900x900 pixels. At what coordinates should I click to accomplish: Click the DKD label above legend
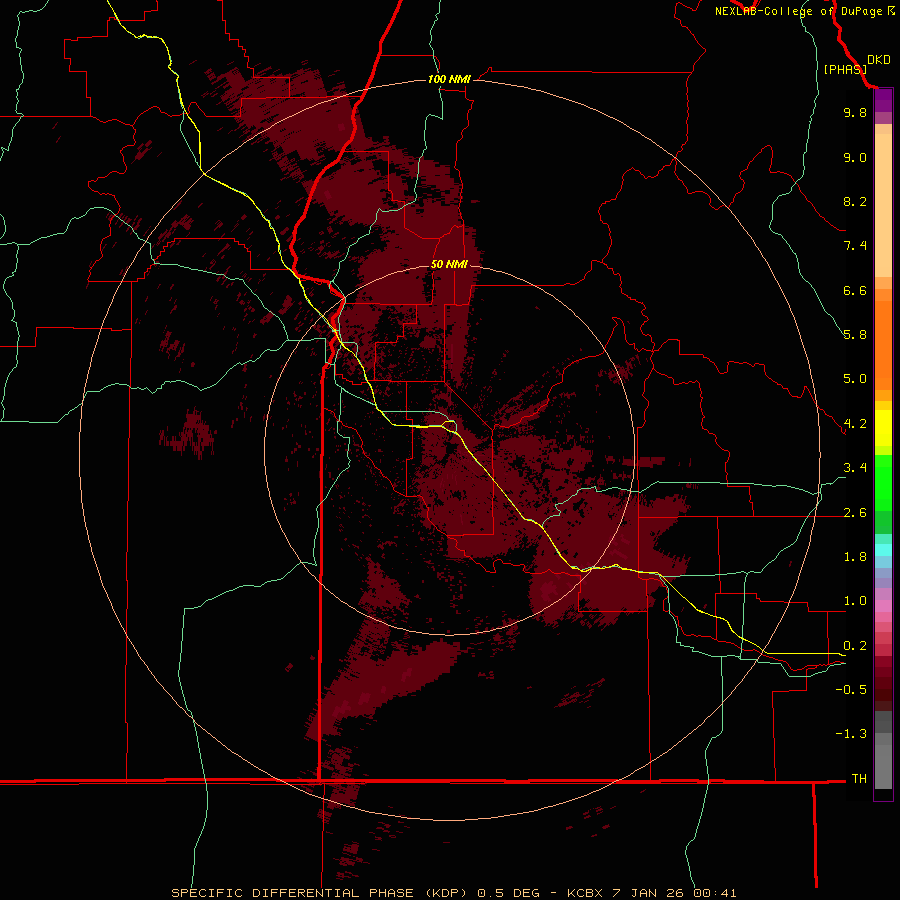coord(879,60)
